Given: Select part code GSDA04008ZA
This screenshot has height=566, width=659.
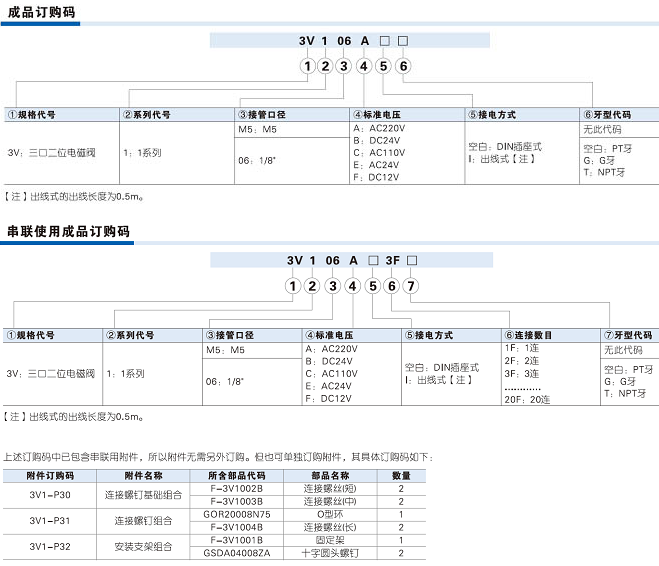Looking at the screenshot, I should click(x=237, y=553).
